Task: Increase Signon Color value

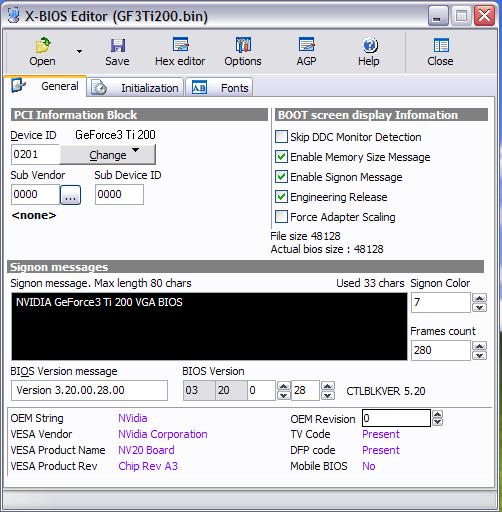Action: coord(480,298)
